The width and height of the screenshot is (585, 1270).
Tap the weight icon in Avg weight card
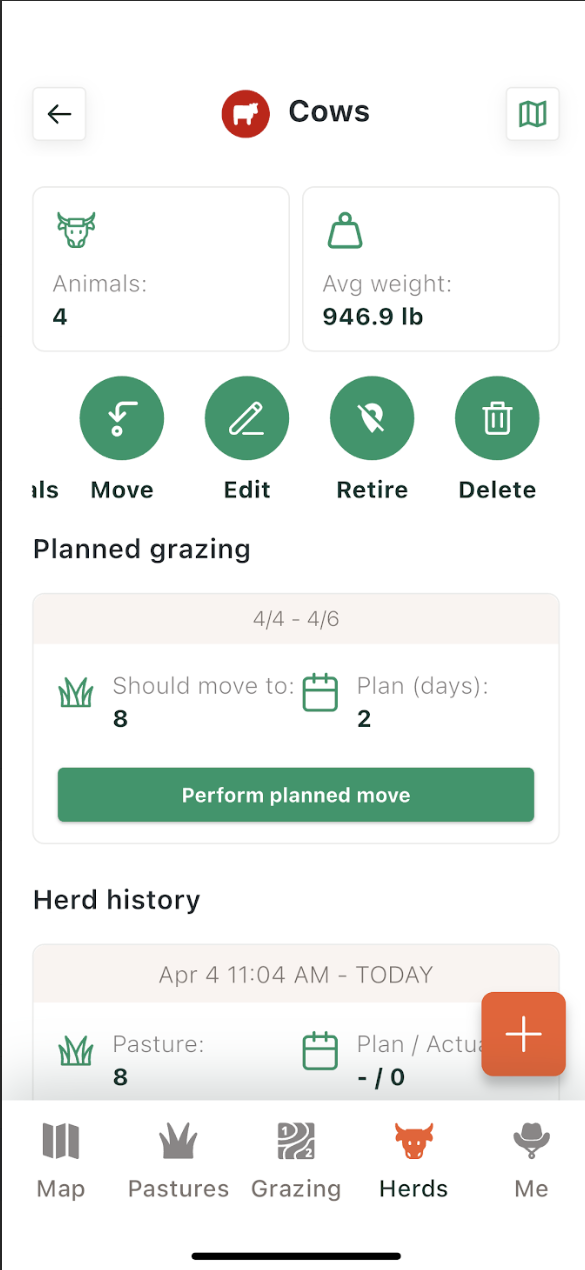pyautogui.click(x=345, y=230)
